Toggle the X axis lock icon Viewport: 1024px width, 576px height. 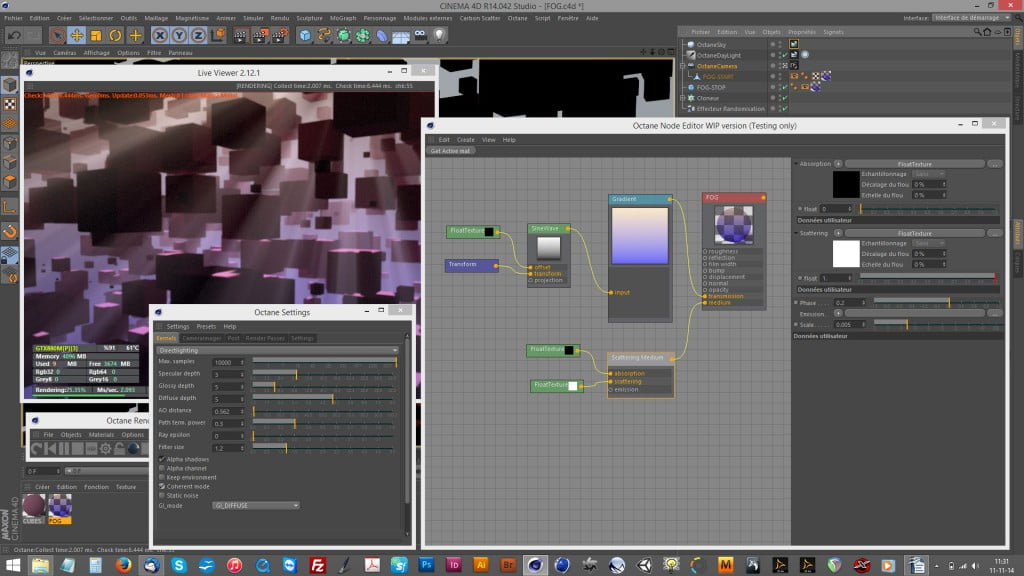(159, 35)
